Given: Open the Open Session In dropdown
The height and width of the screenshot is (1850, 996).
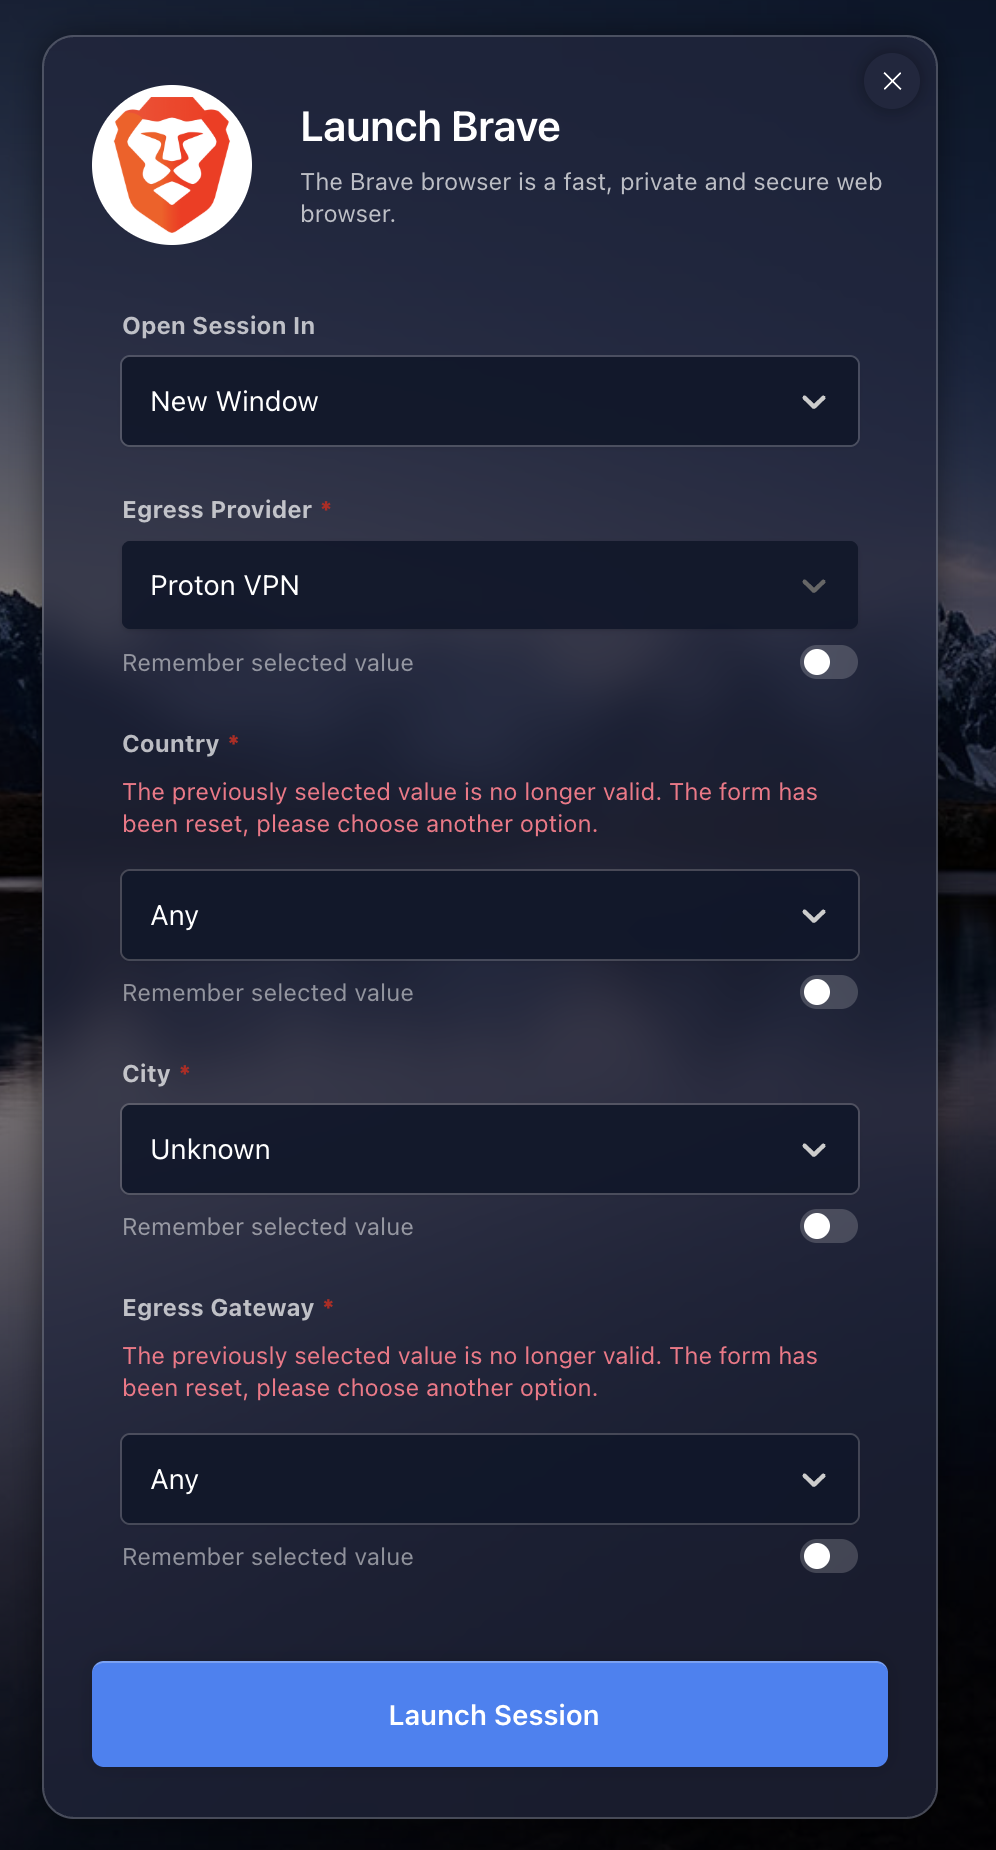Looking at the screenshot, I should pyautogui.click(x=489, y=401).
